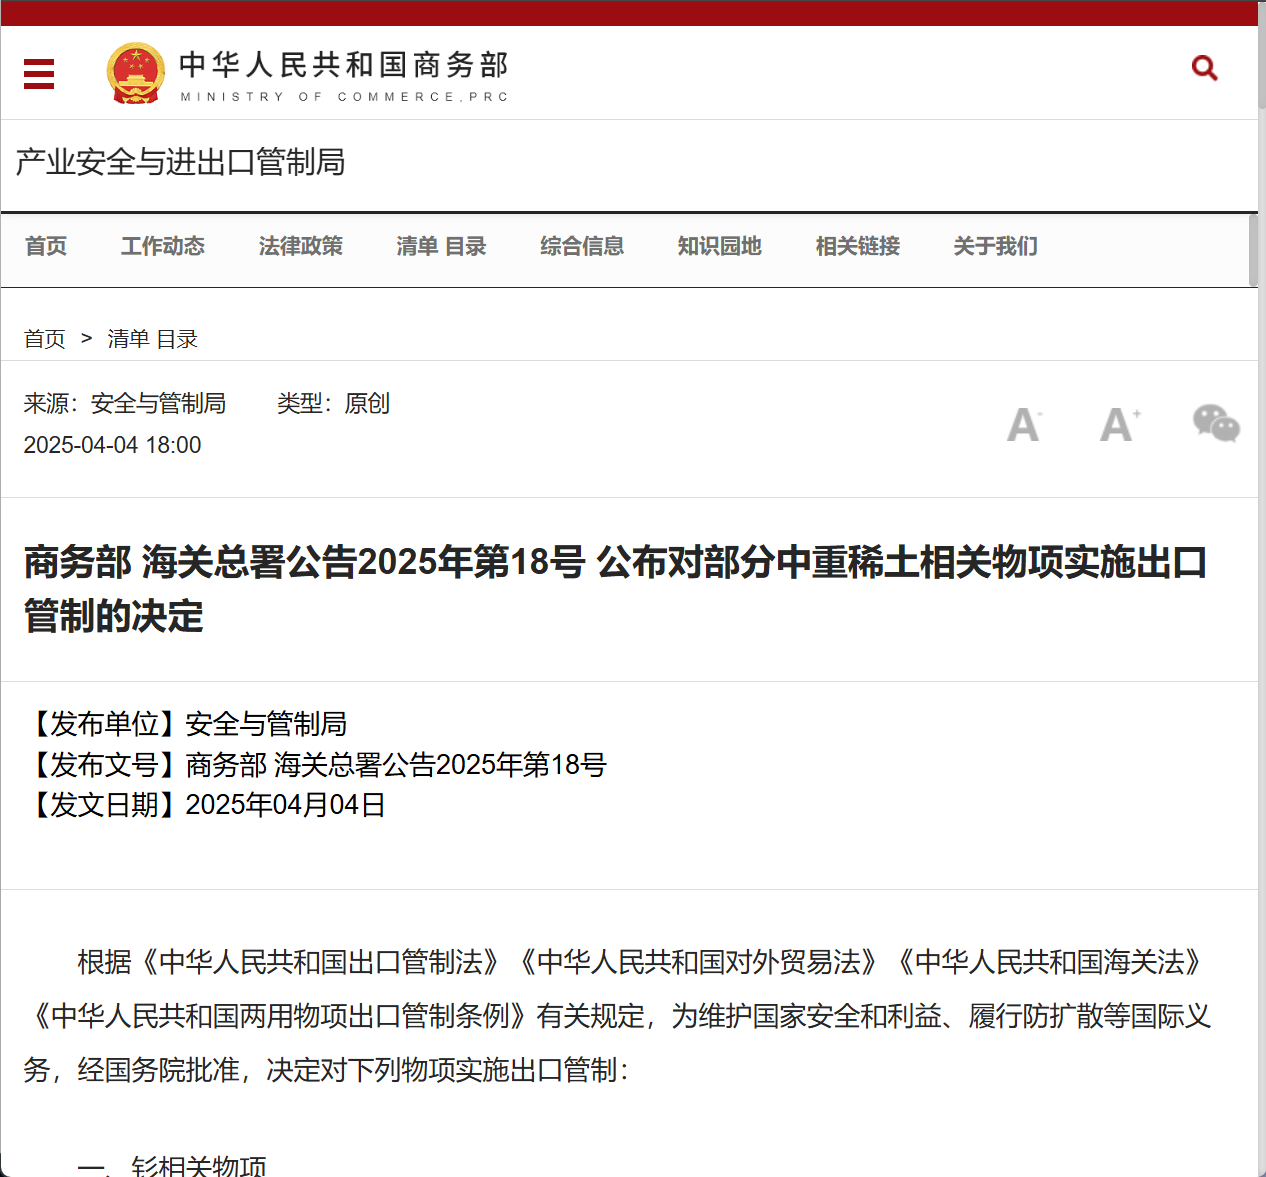Open the 工作动态 navigation tab

[x=163, y=246]
